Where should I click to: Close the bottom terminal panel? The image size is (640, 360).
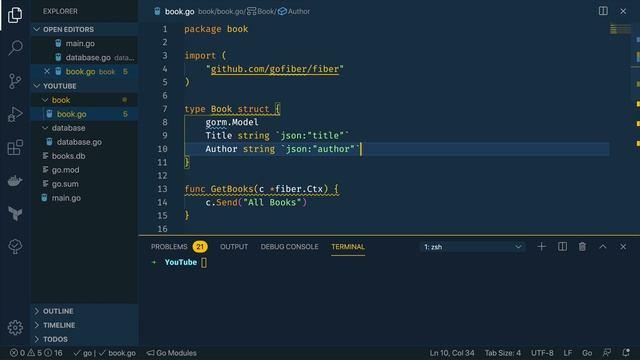623,247
